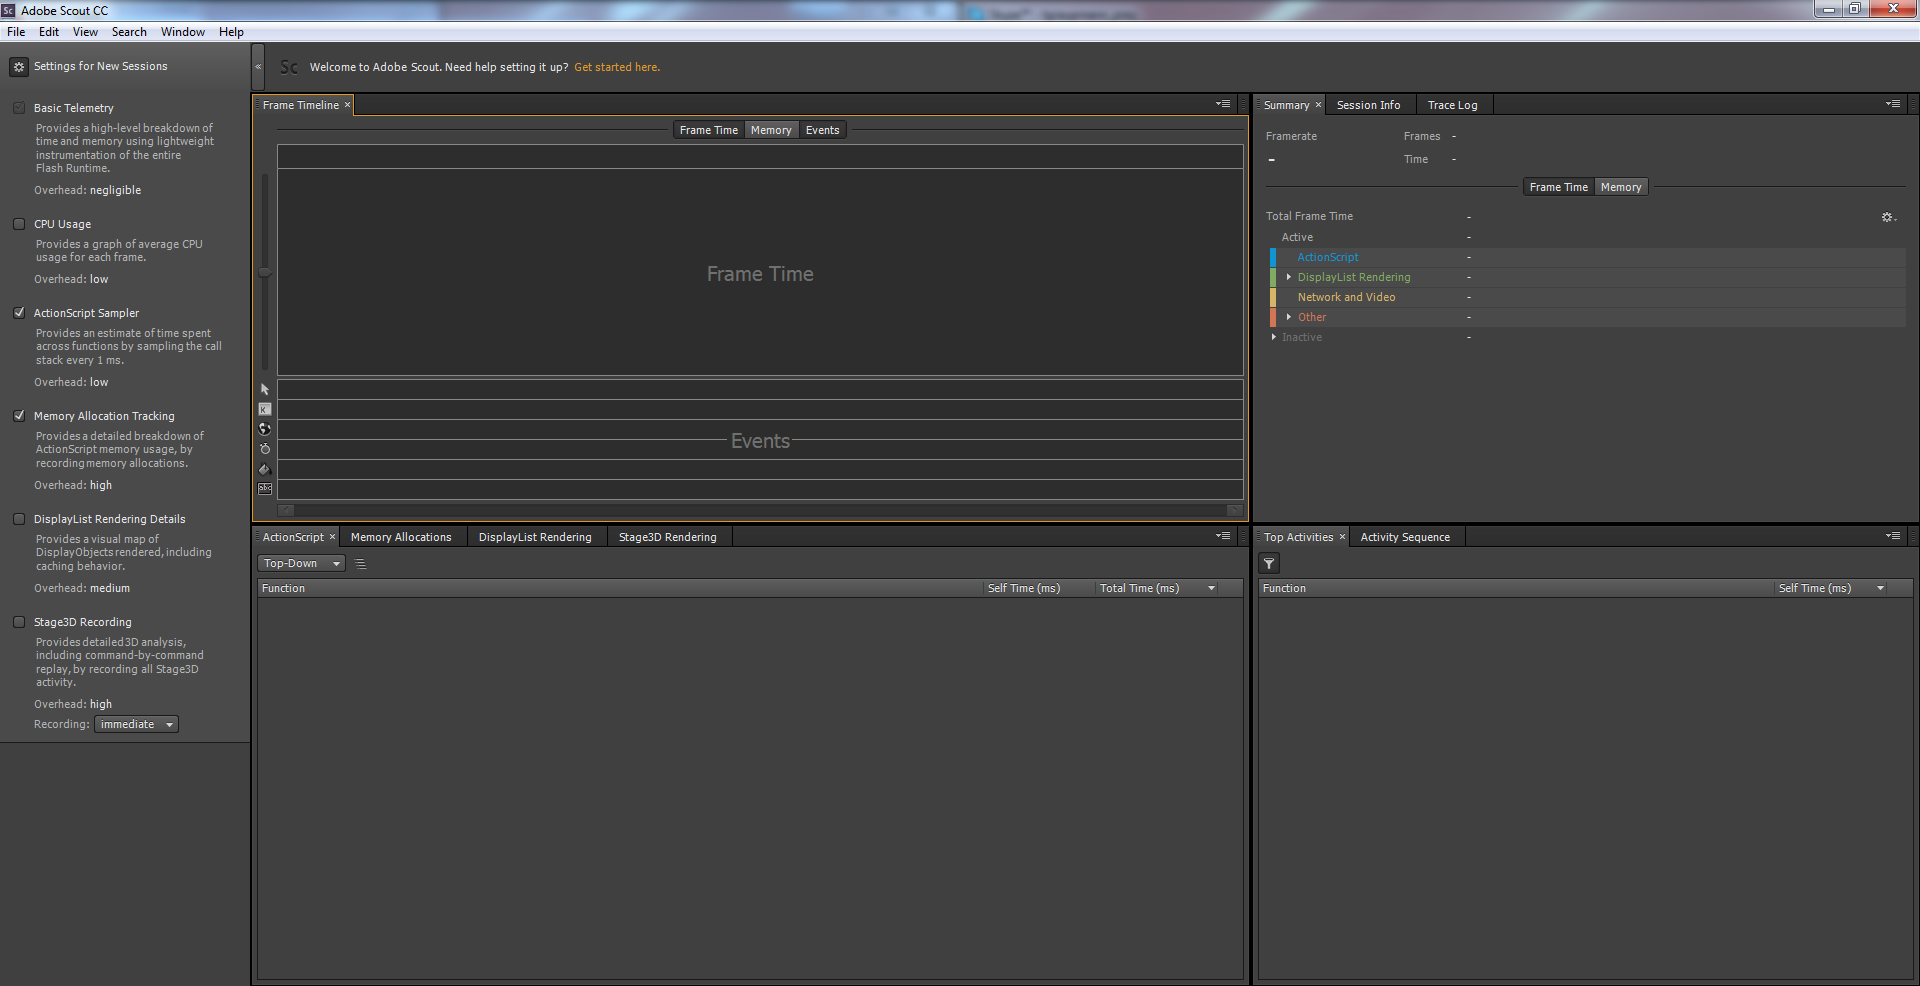
Task: Select Frame Time button in Summary panel
Action: [1558, 187]
